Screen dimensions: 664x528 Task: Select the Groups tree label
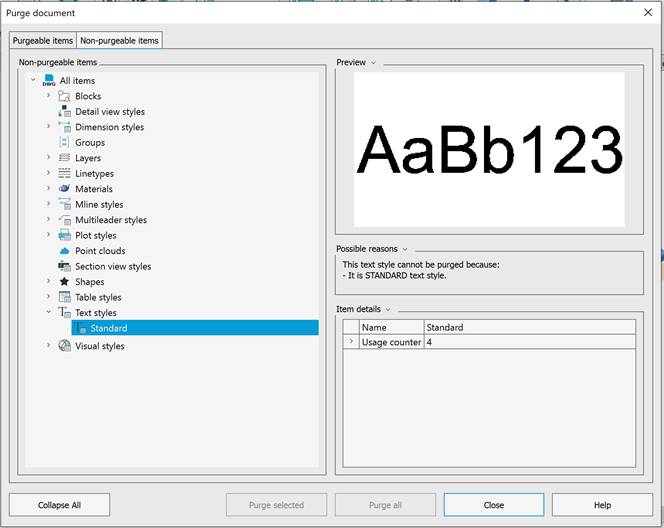90,143
